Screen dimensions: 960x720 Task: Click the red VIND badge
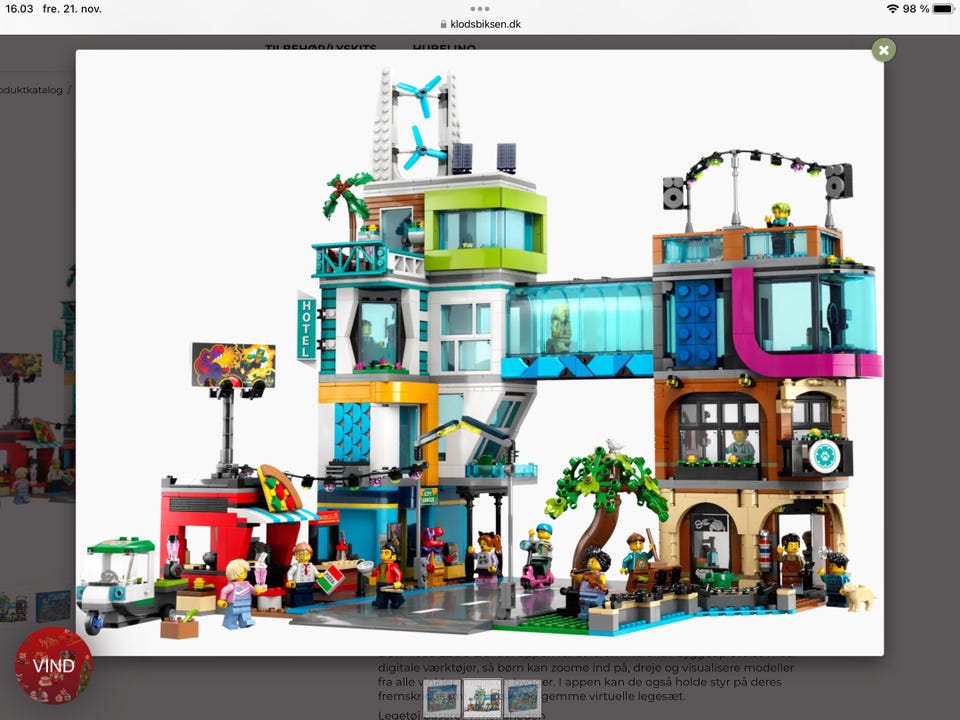(x=53, y=666)
